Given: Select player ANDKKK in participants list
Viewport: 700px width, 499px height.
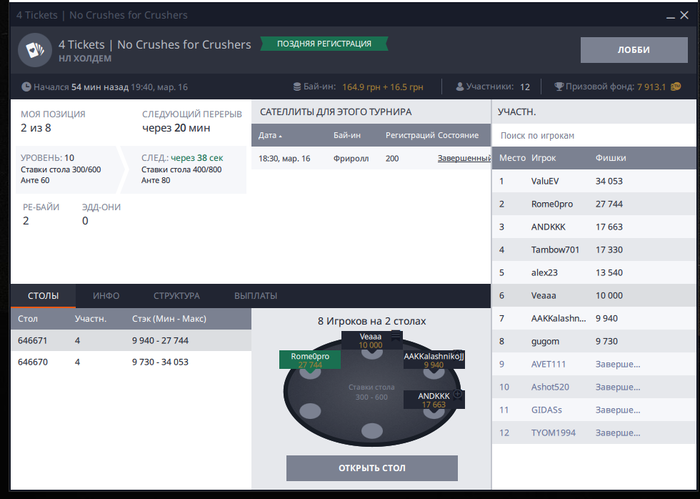Looking at the screenshot, I should [x=594, y=227].
